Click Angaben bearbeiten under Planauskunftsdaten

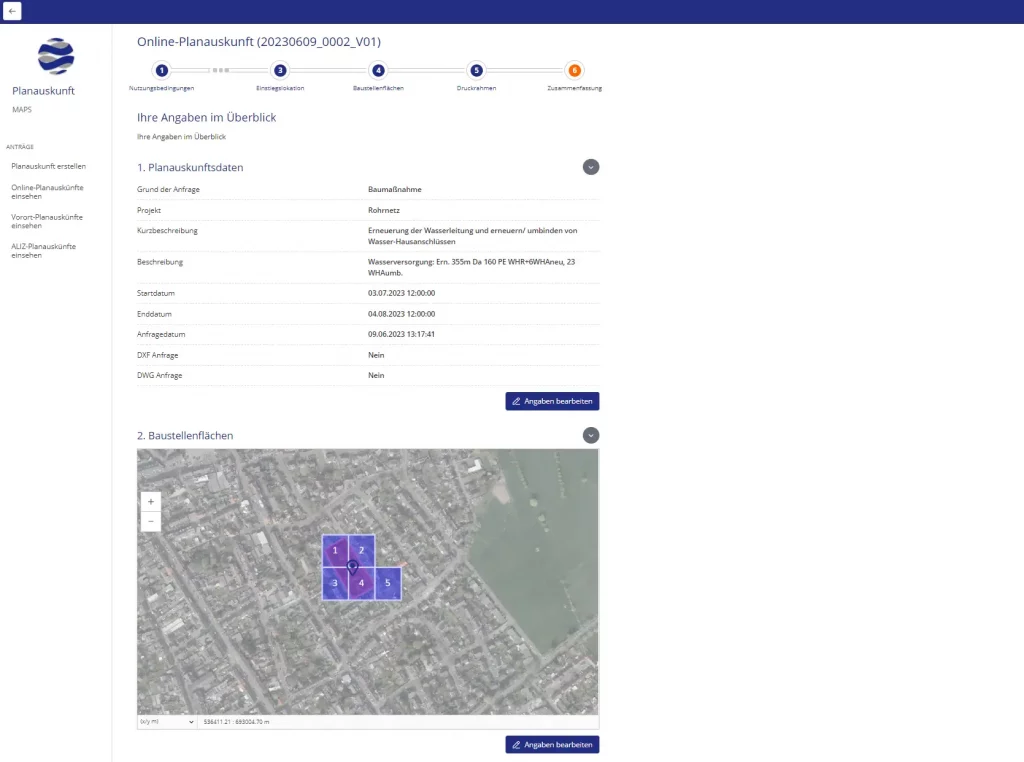pyautogui.click(x=552, y=401)
